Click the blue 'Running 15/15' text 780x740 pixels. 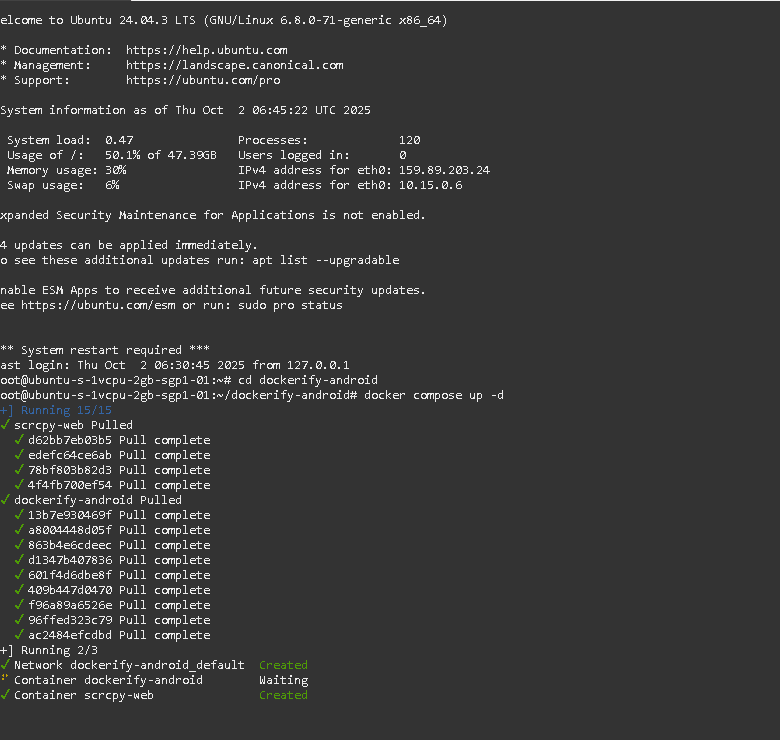(66, 410)
